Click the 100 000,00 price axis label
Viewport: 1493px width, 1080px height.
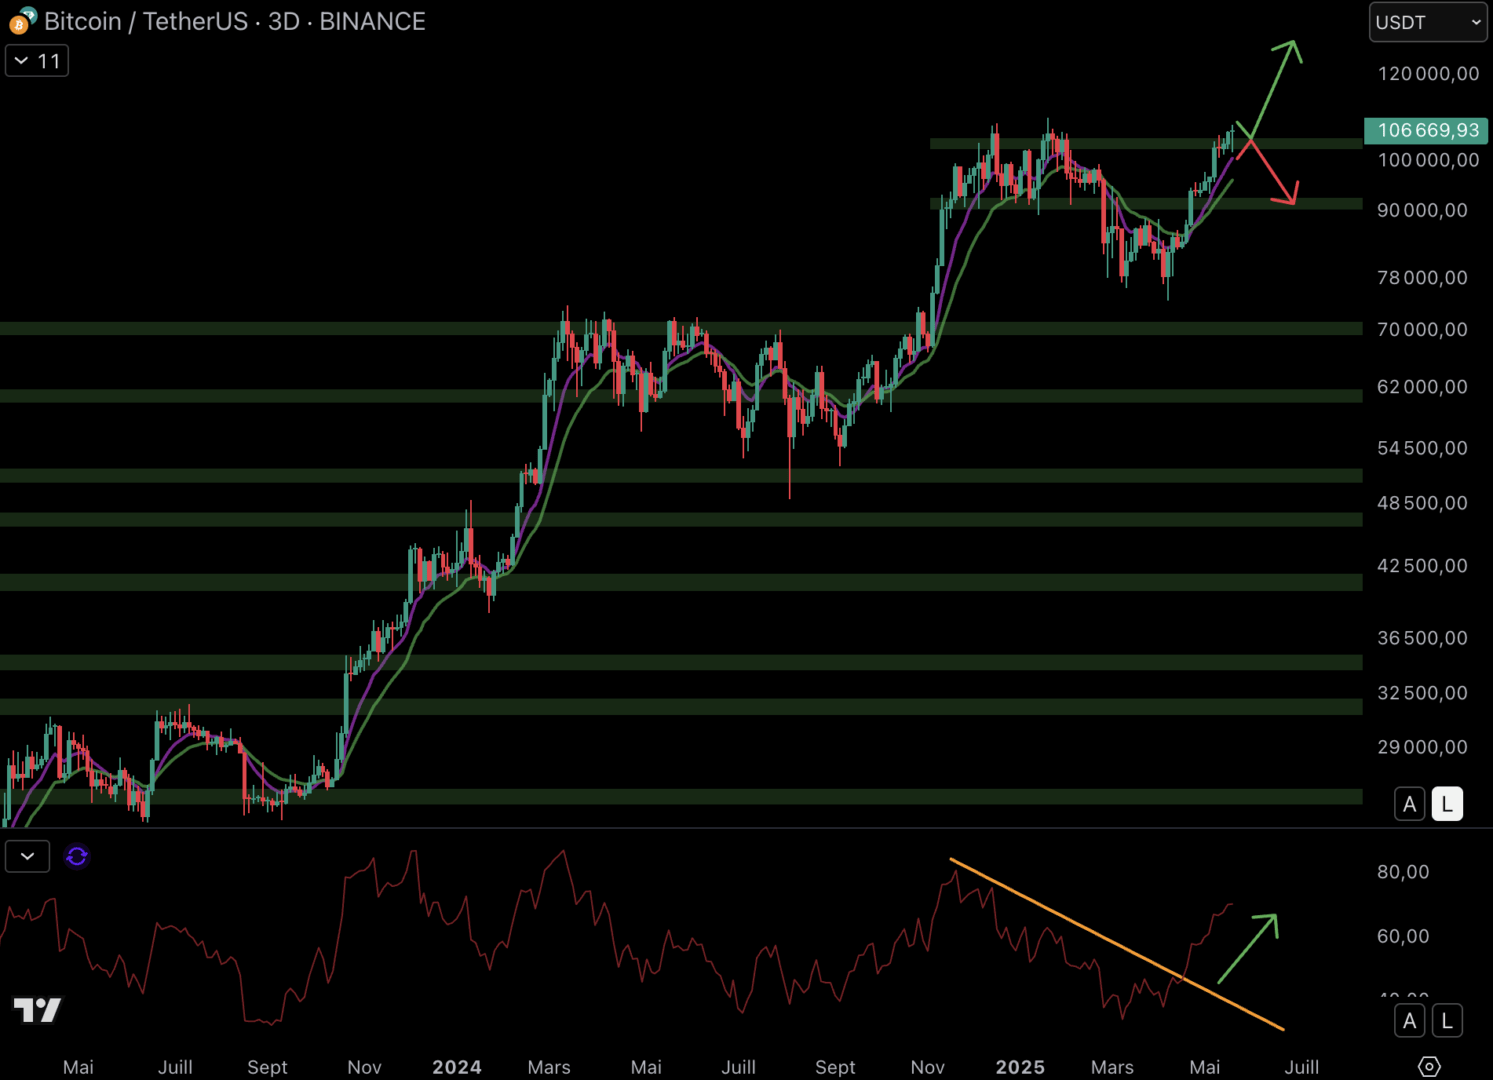pos(1428,160)
